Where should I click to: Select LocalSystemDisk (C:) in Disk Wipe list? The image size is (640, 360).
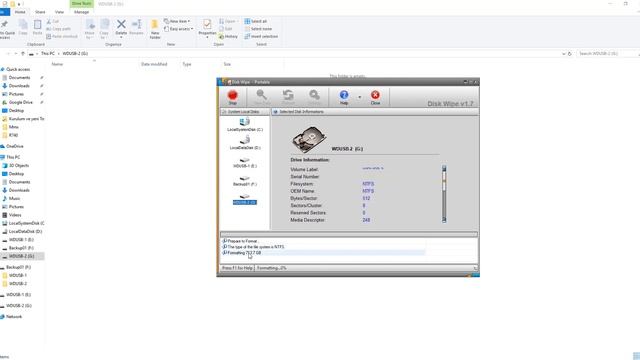click(x=245, y=125)
